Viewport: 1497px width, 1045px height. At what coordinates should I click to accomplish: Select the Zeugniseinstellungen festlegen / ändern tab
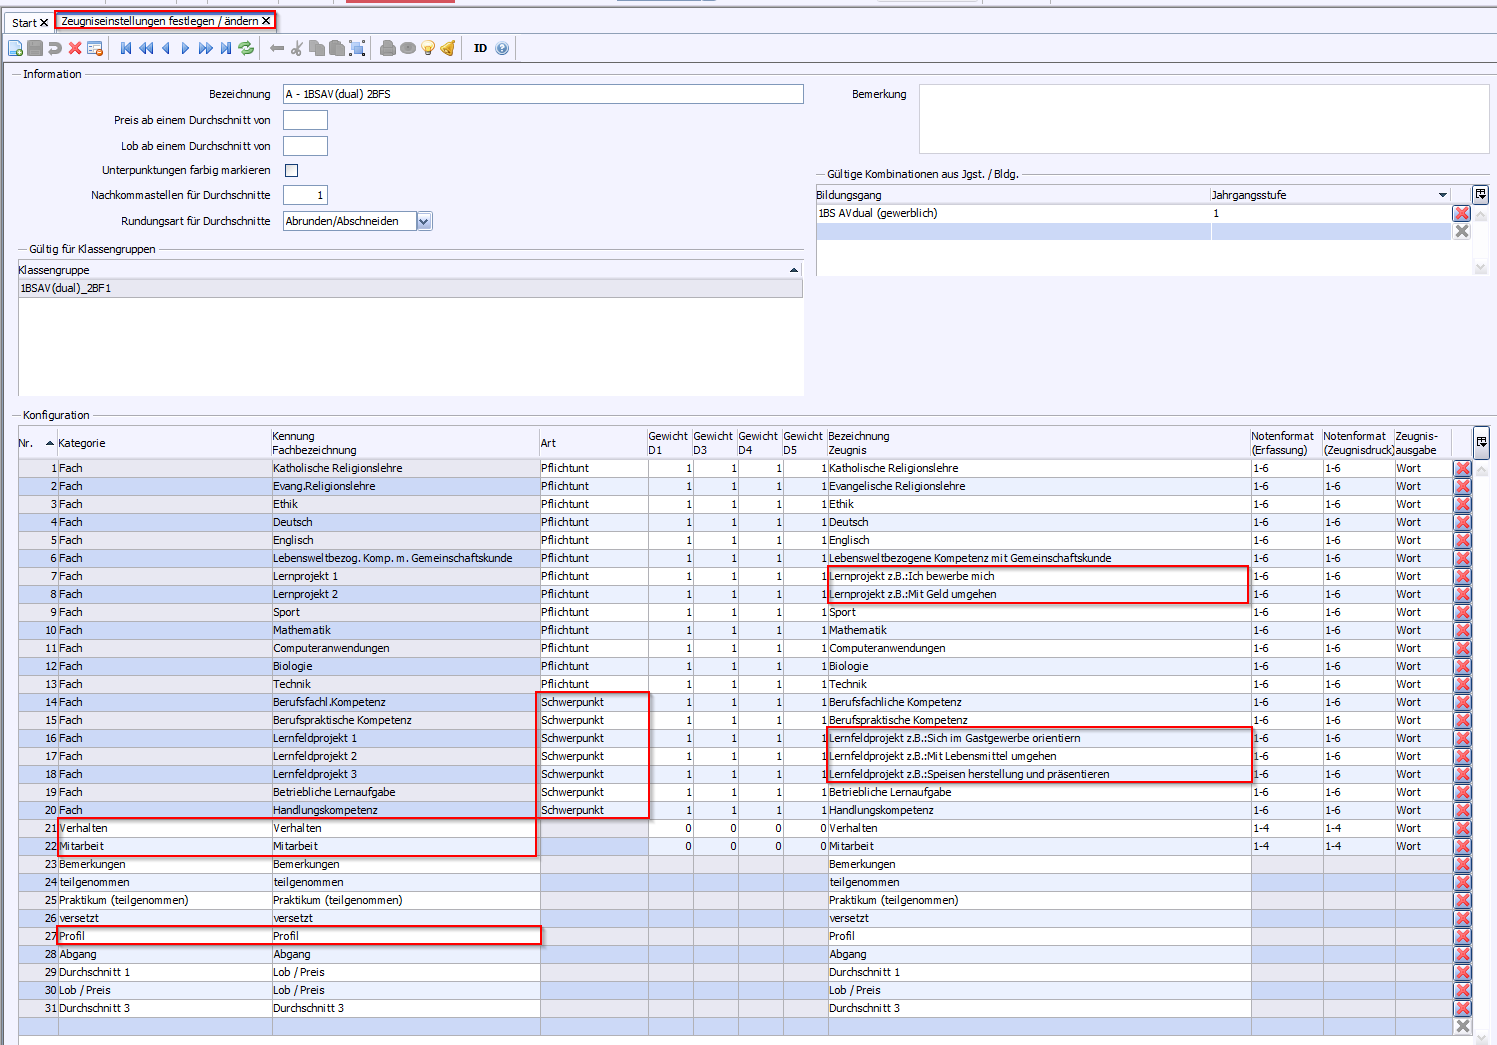pos(159,21)
